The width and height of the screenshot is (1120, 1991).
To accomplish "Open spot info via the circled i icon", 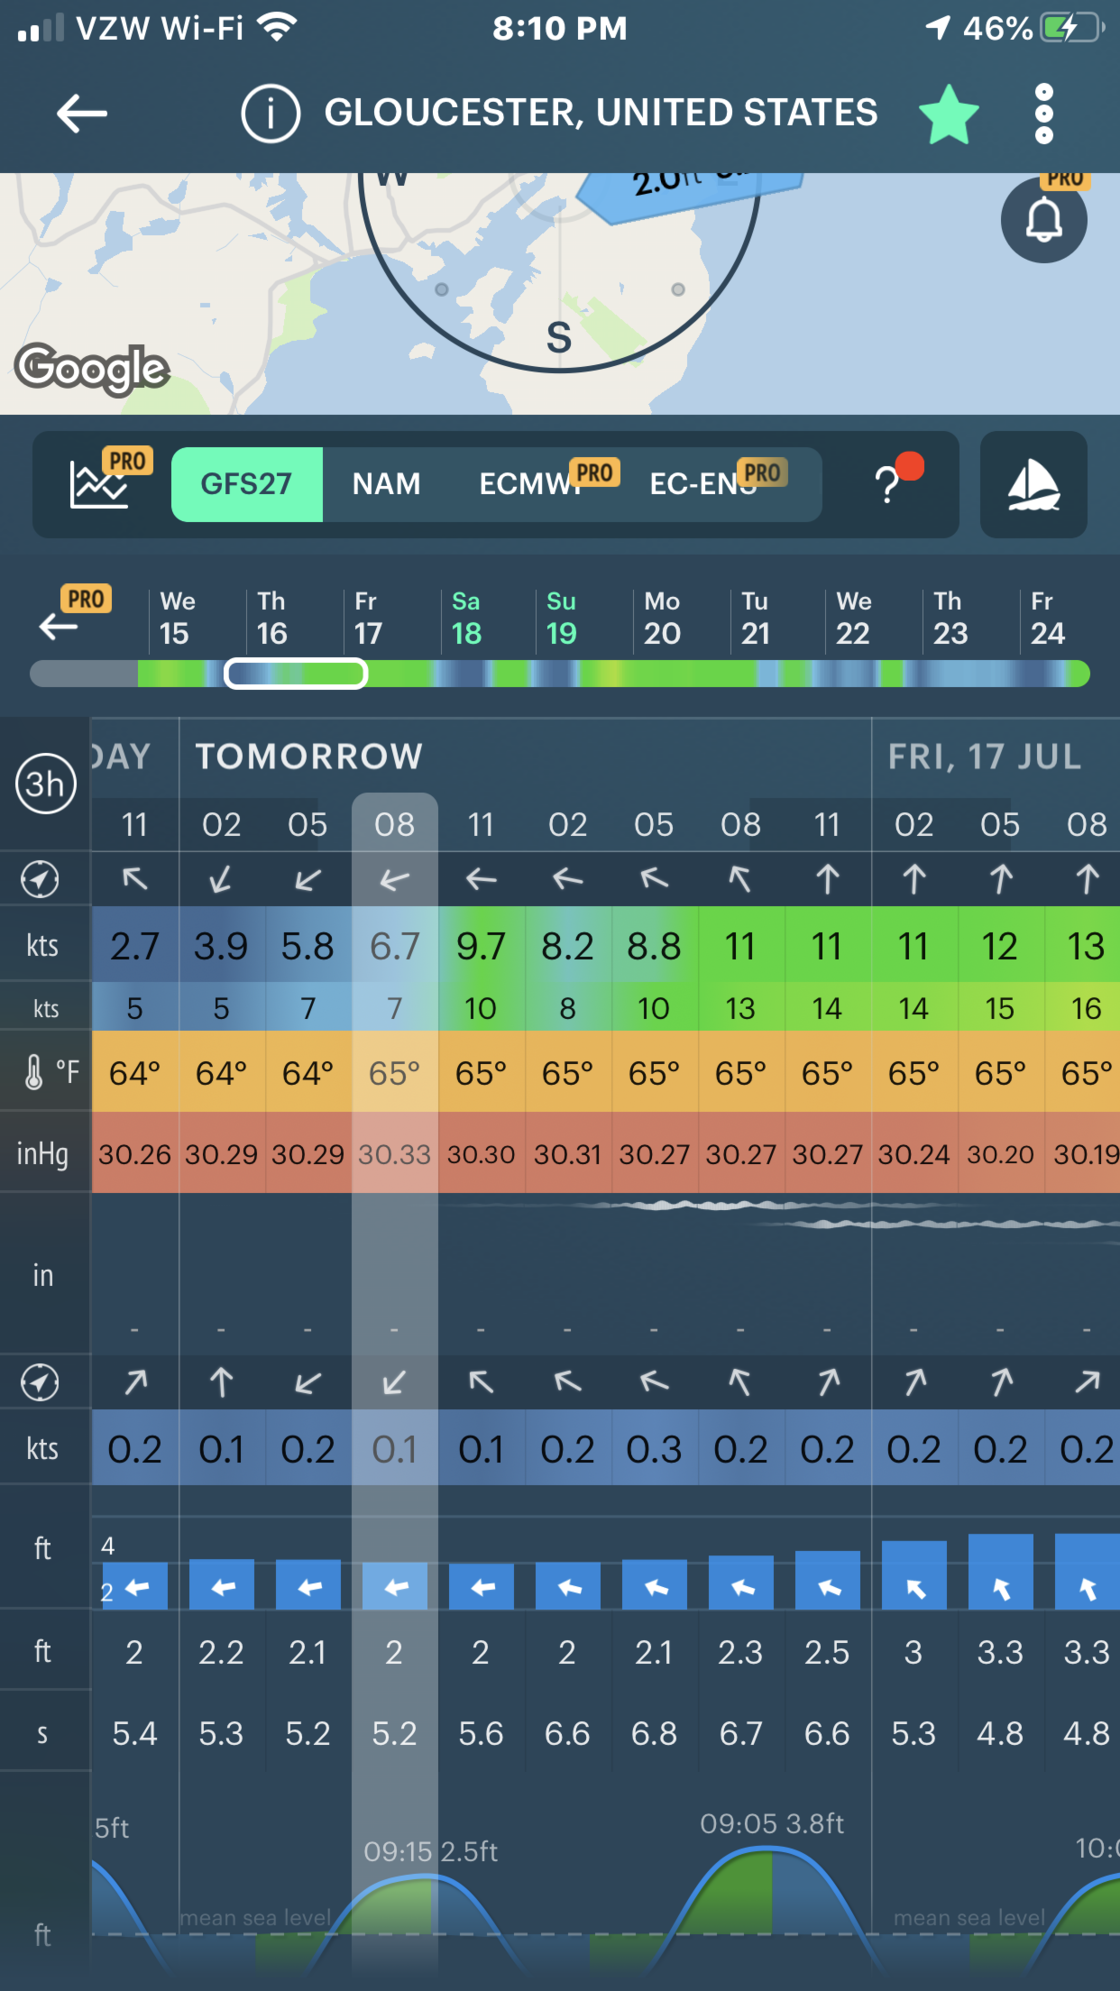I will click(x=270, y=113).
